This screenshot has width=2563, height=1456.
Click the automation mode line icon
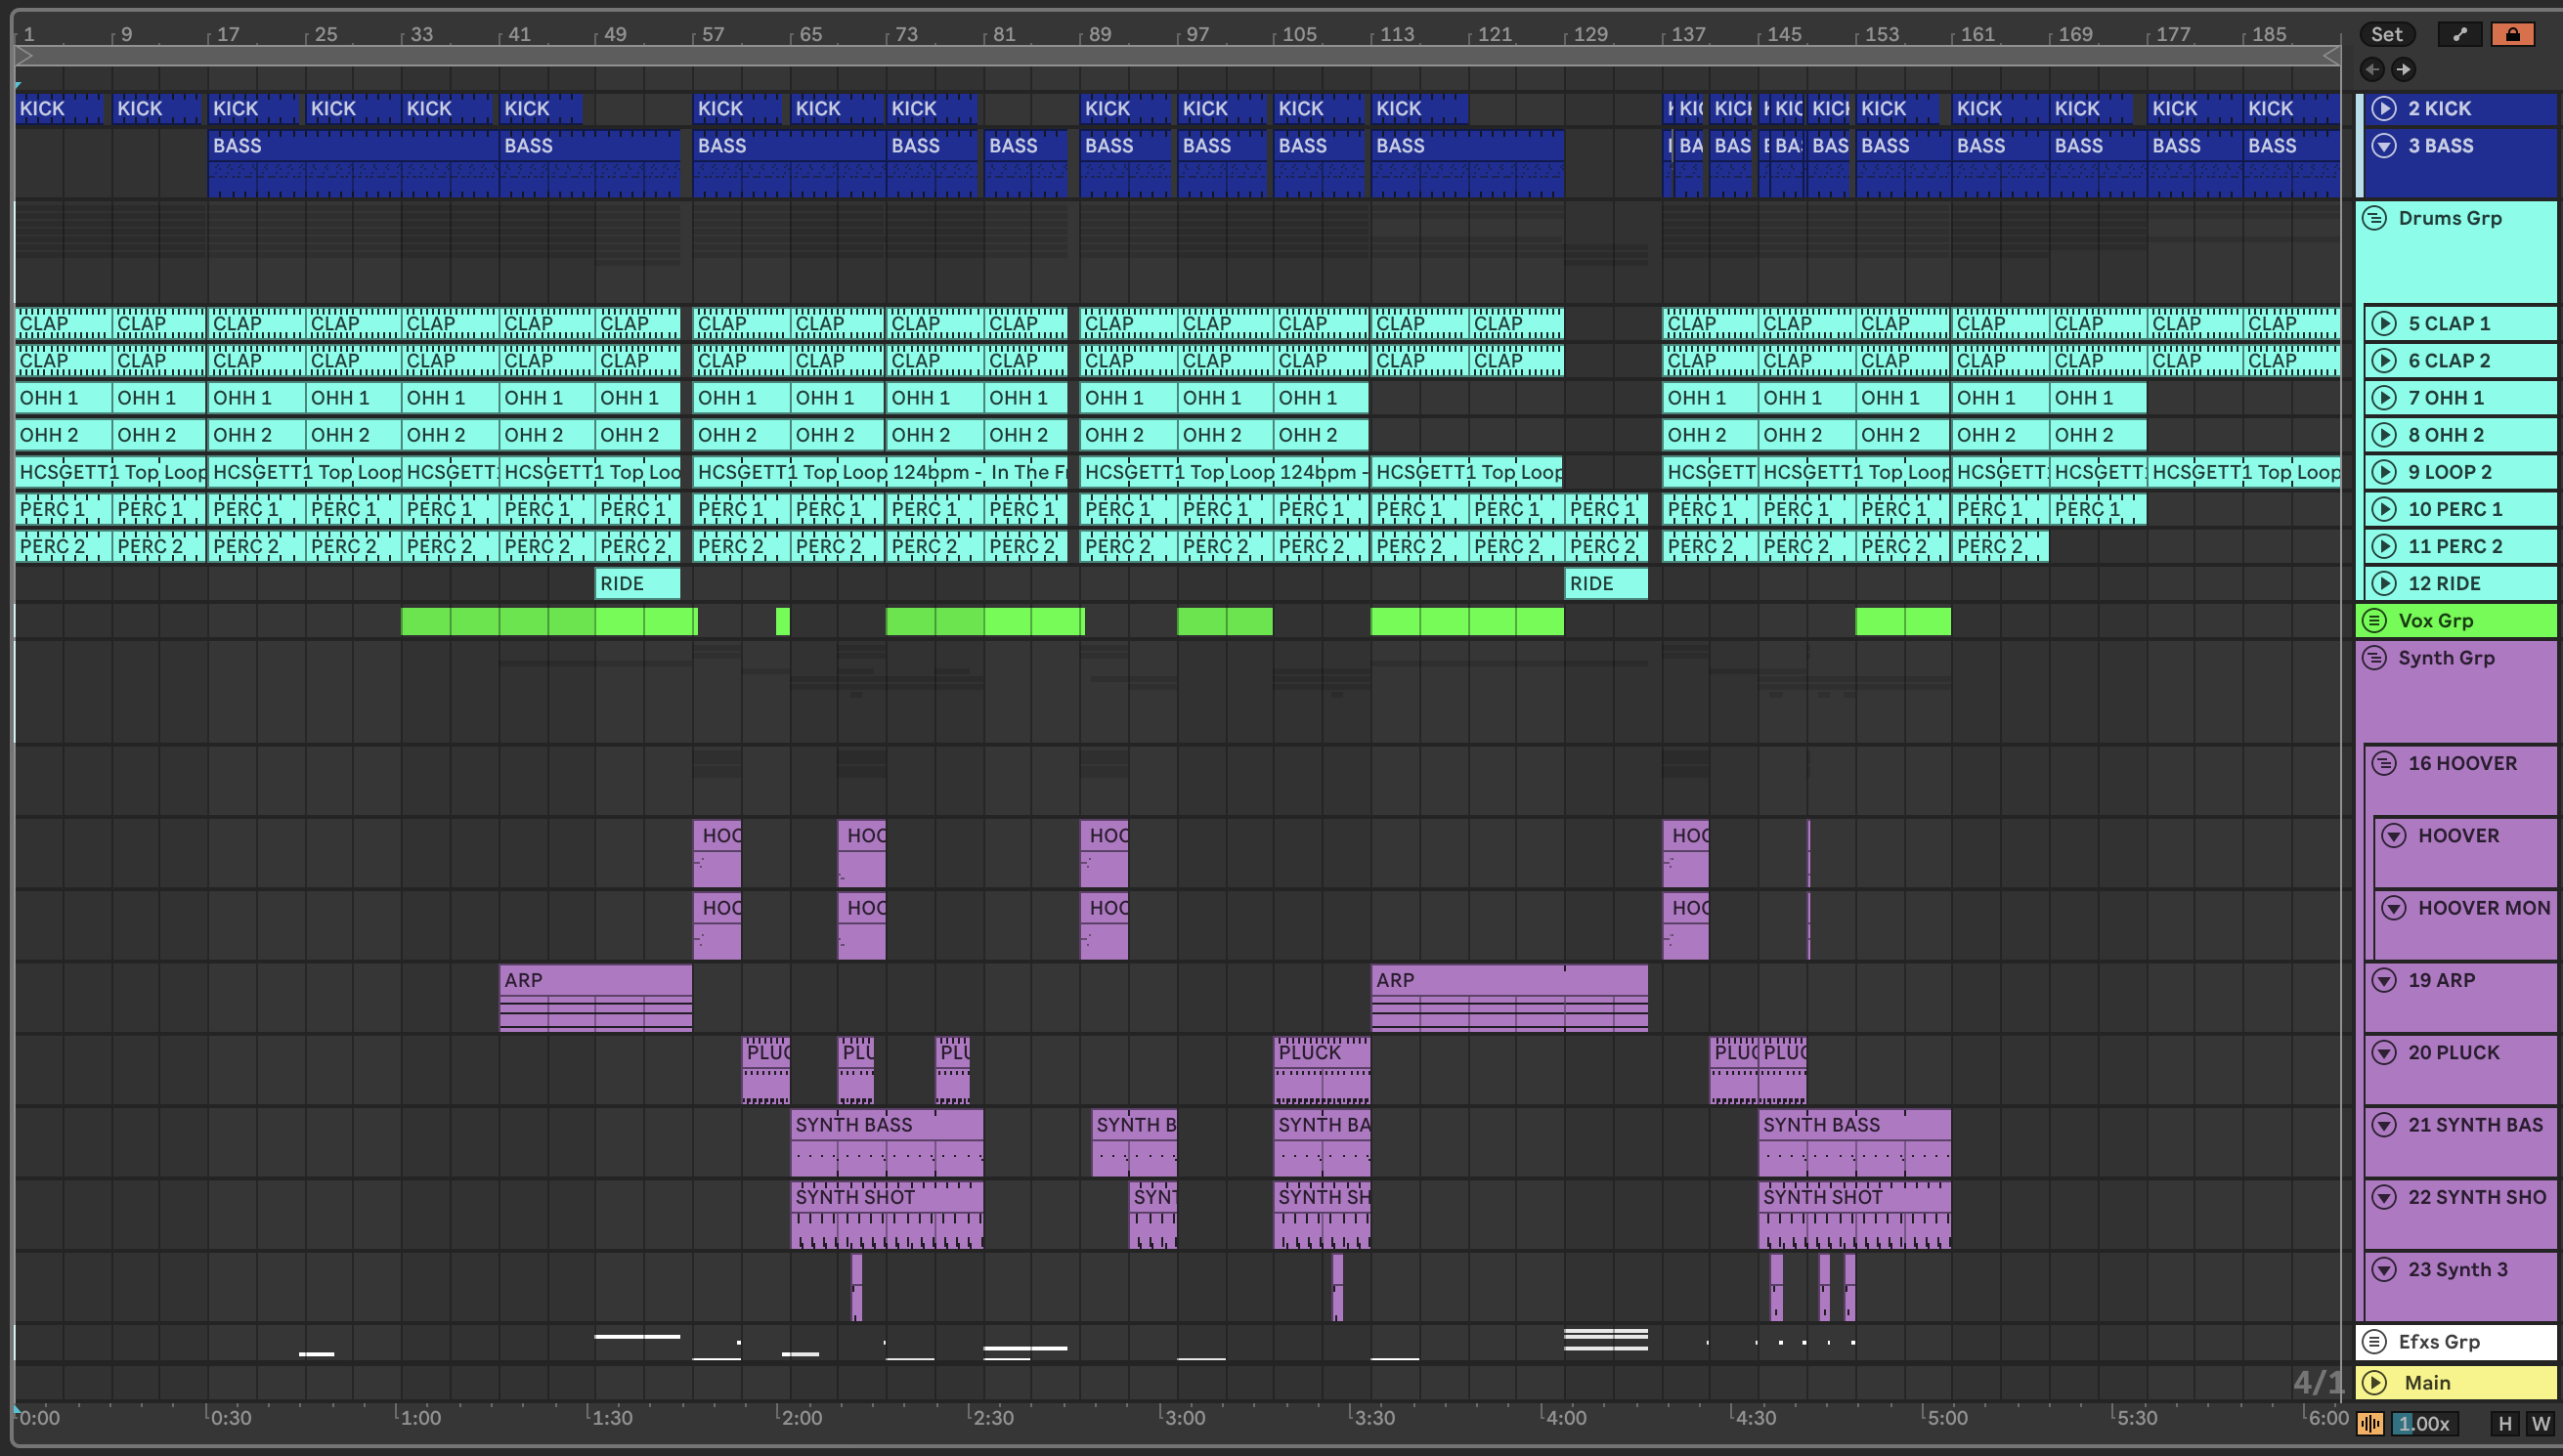point(2460,35)
